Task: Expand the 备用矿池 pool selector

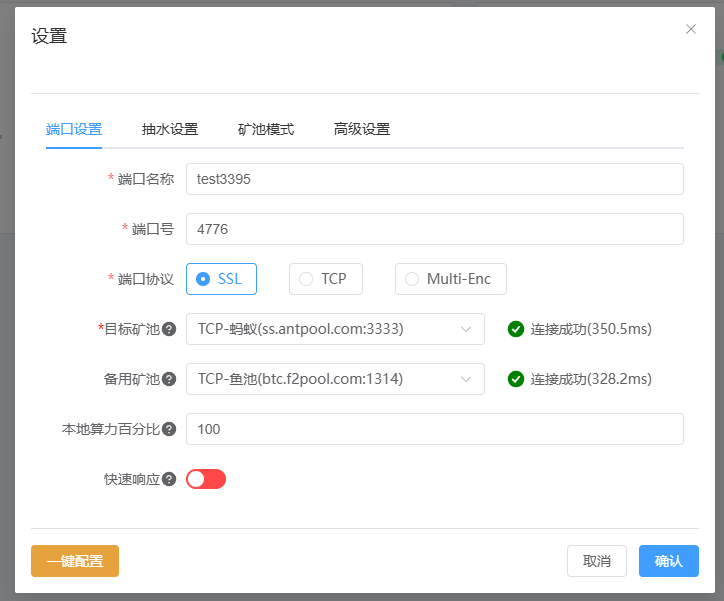Action: [335, 379]
